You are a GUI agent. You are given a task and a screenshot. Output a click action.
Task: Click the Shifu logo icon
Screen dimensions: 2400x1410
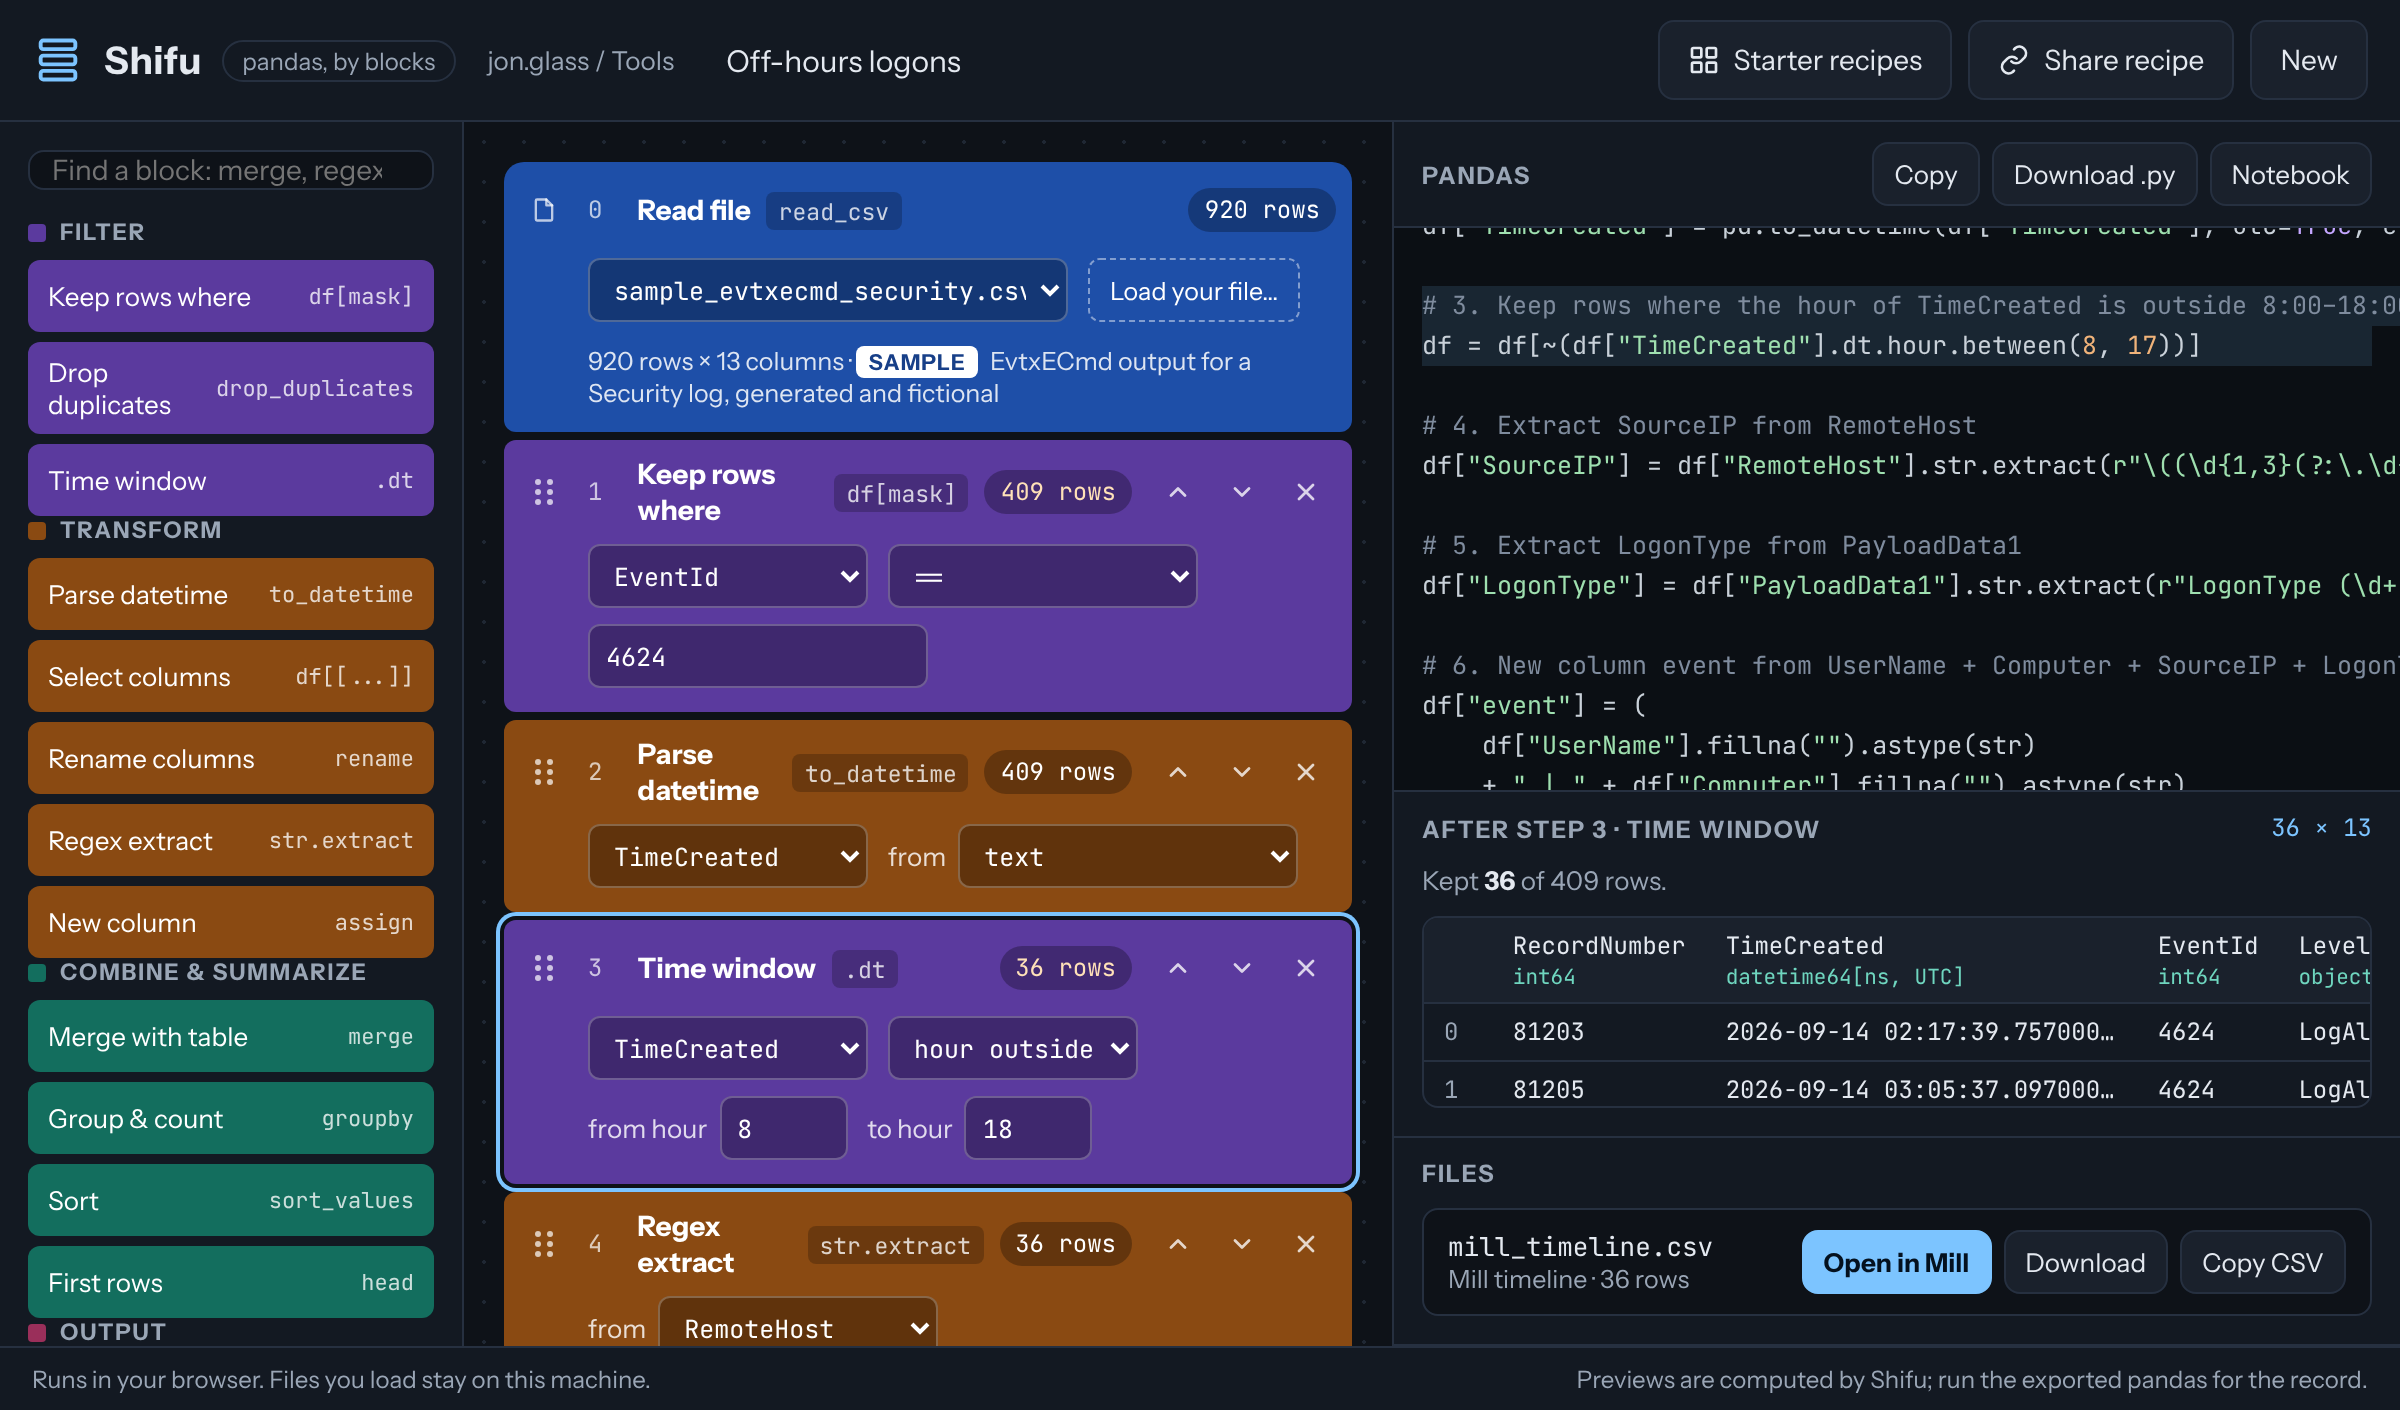[57, 60]
